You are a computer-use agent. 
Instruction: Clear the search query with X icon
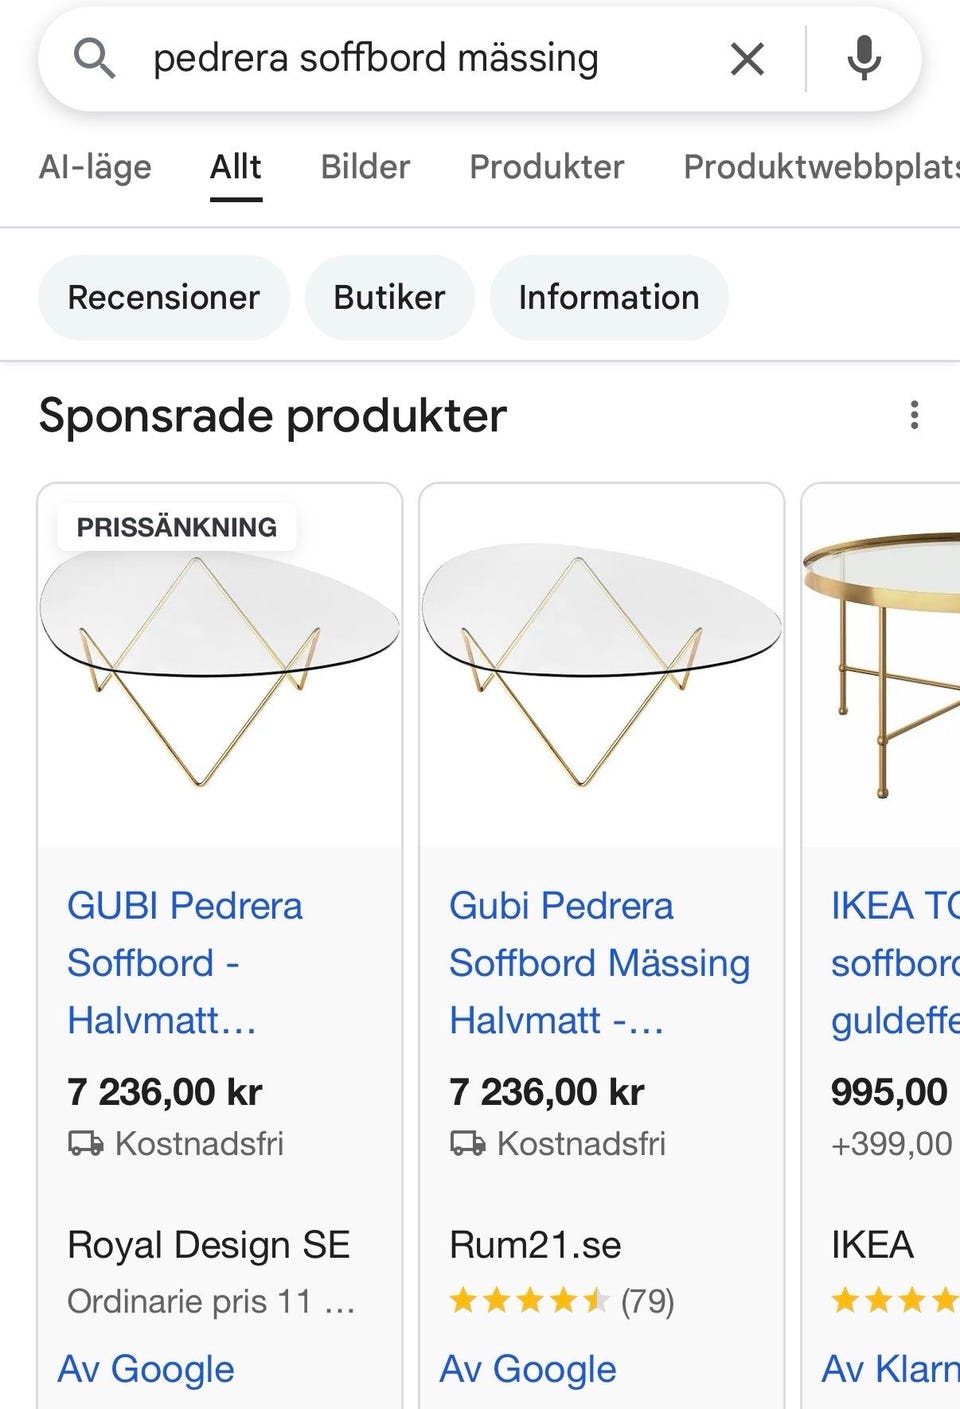click(x=747, y=59)
